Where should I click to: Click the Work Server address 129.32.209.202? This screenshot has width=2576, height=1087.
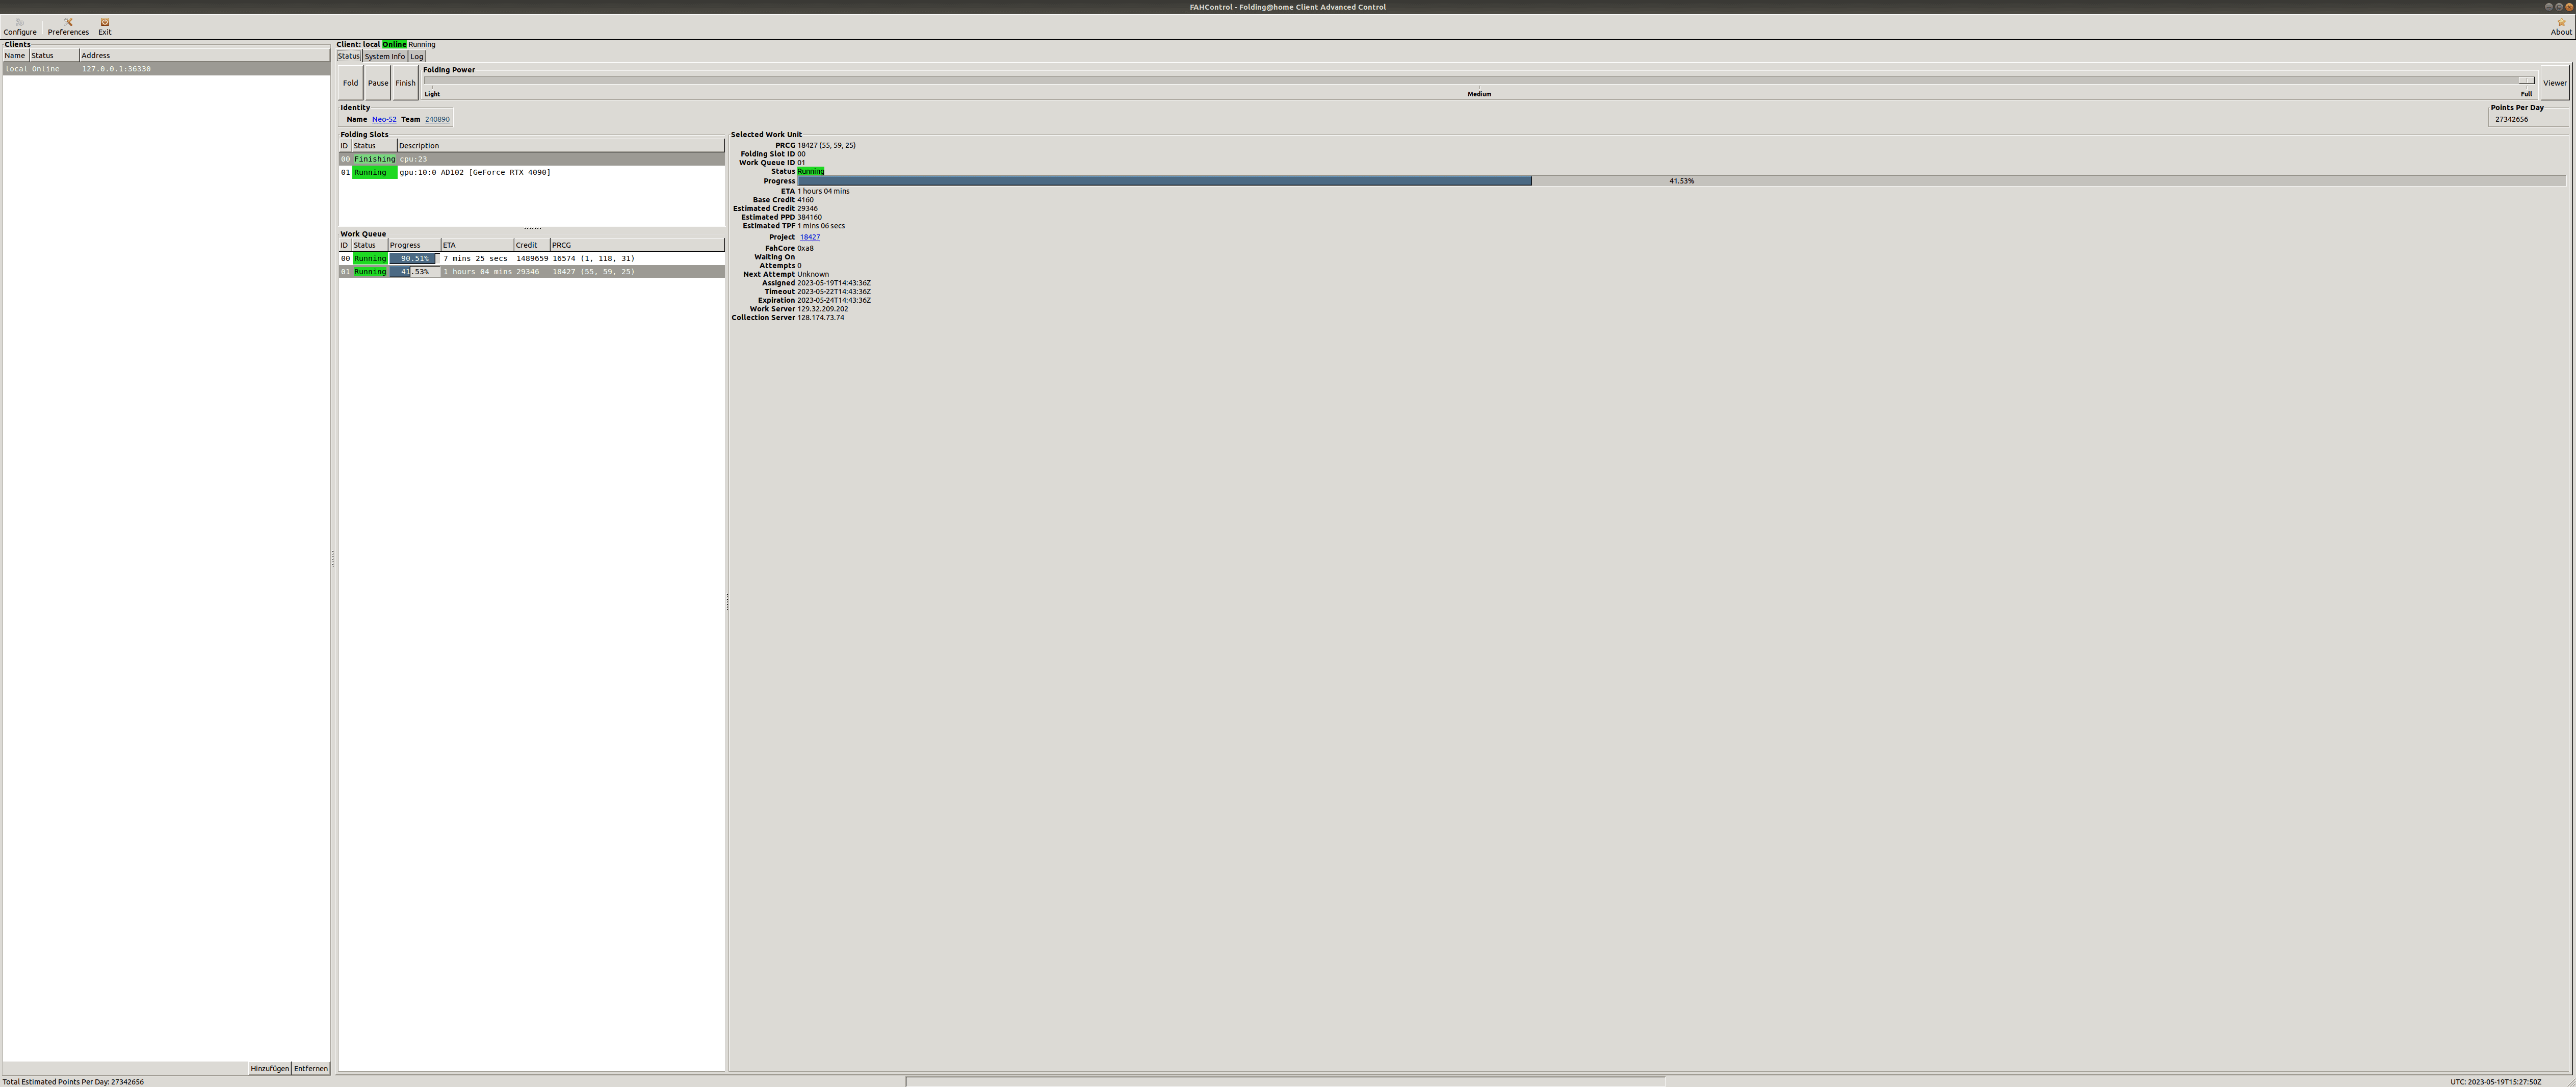822,309
